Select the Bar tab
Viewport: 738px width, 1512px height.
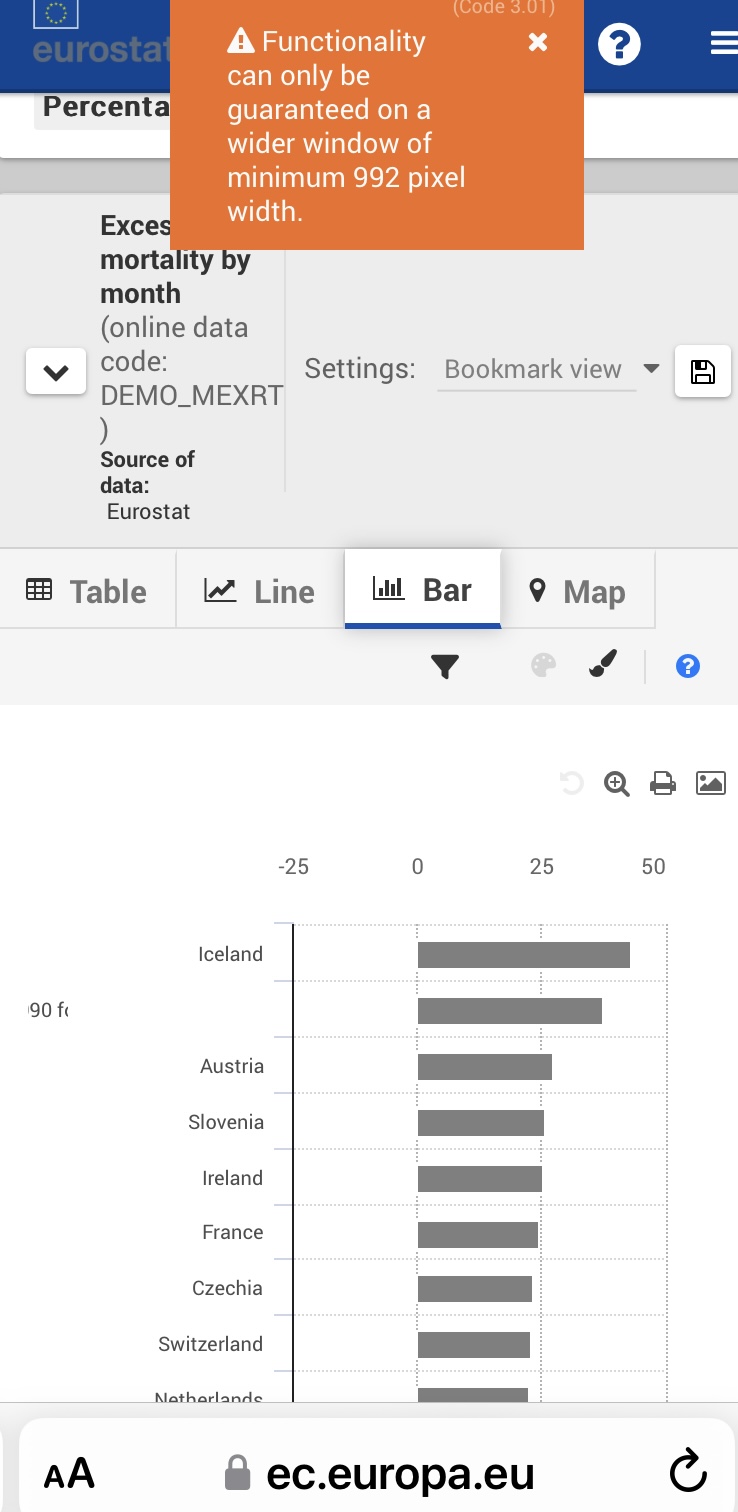tap(422, 590)
